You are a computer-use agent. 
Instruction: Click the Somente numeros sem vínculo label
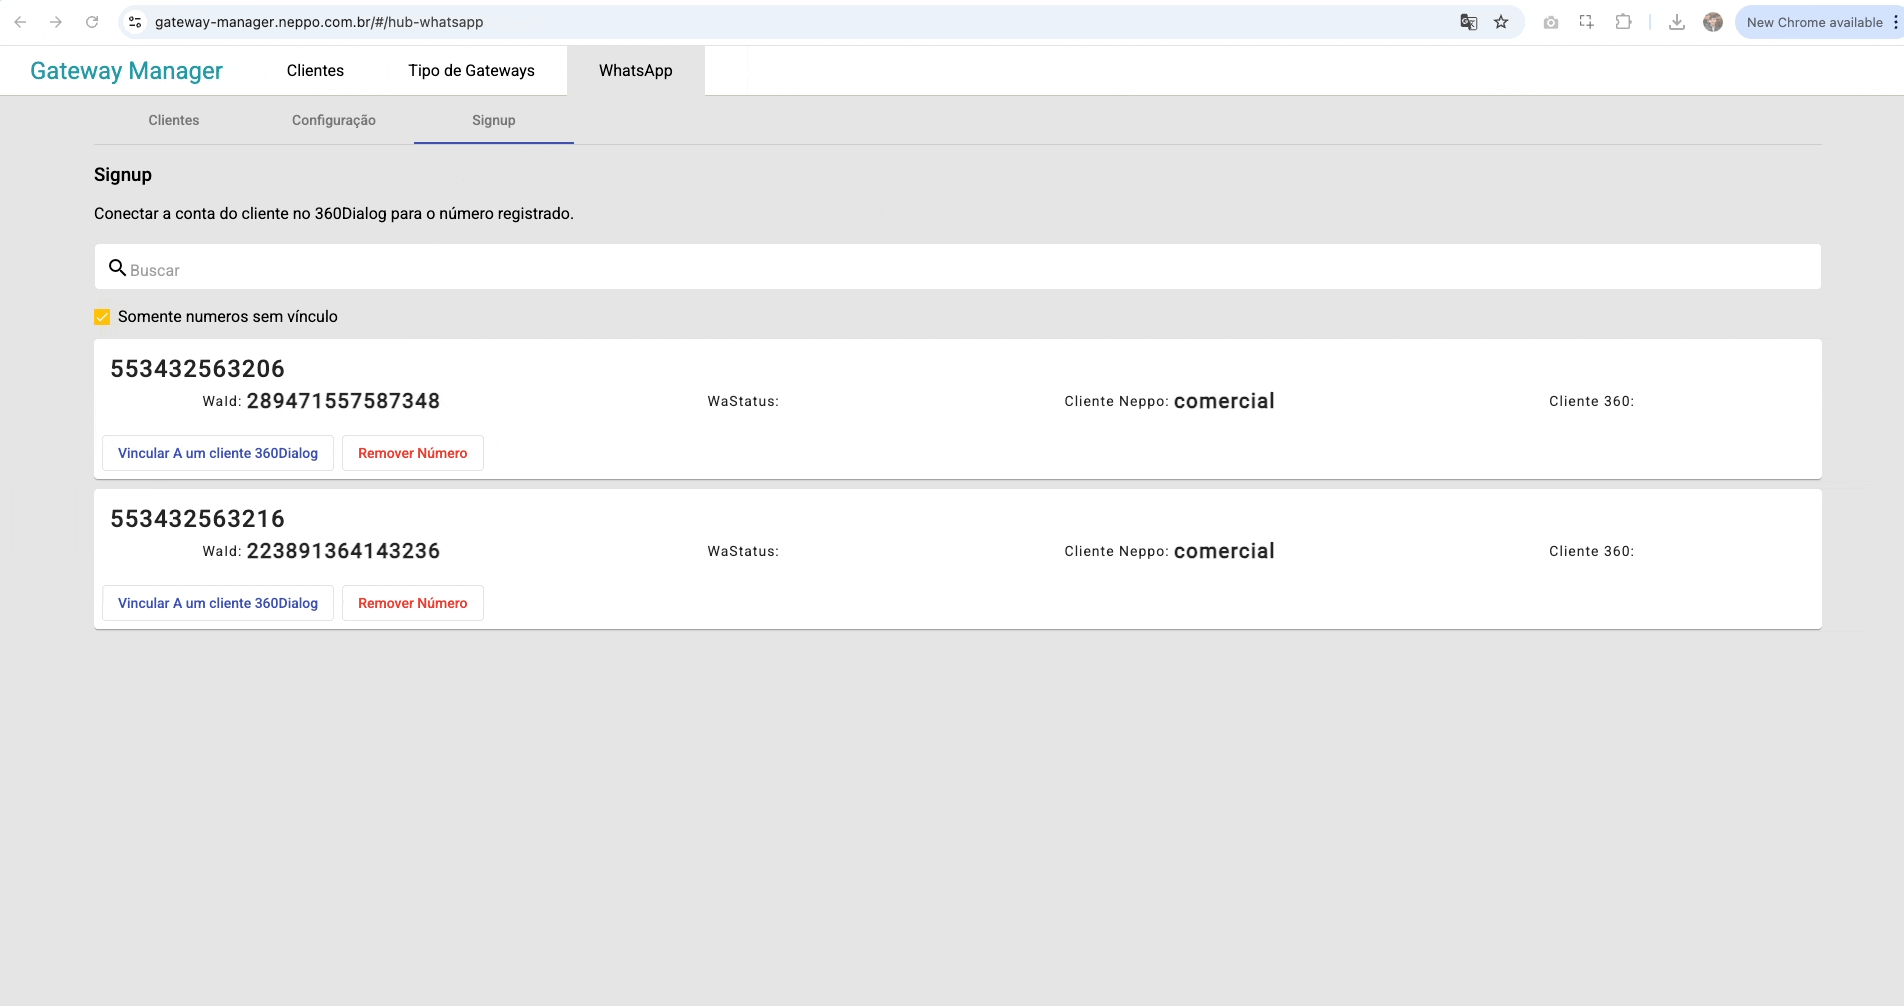click(228, 317)
